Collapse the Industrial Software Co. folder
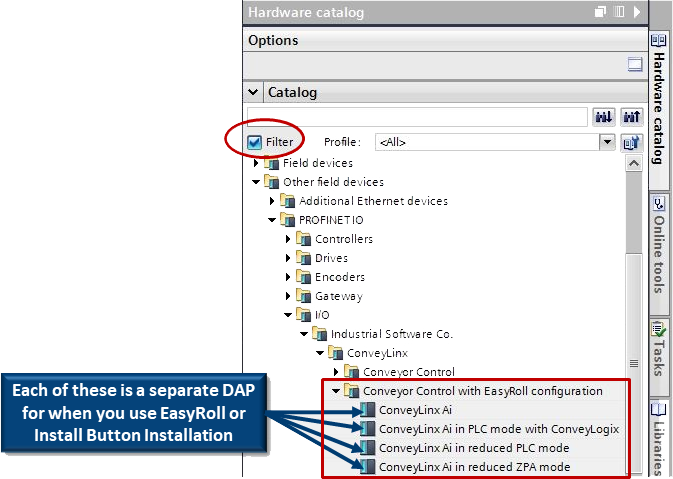 (304, 334)
